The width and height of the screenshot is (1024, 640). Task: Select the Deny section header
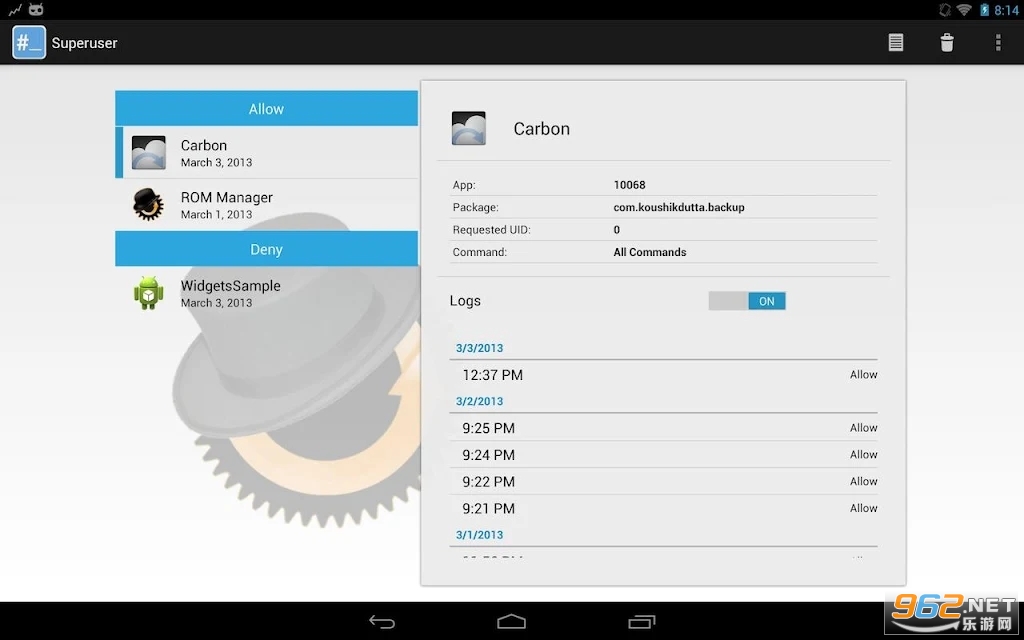pos(266,249)
